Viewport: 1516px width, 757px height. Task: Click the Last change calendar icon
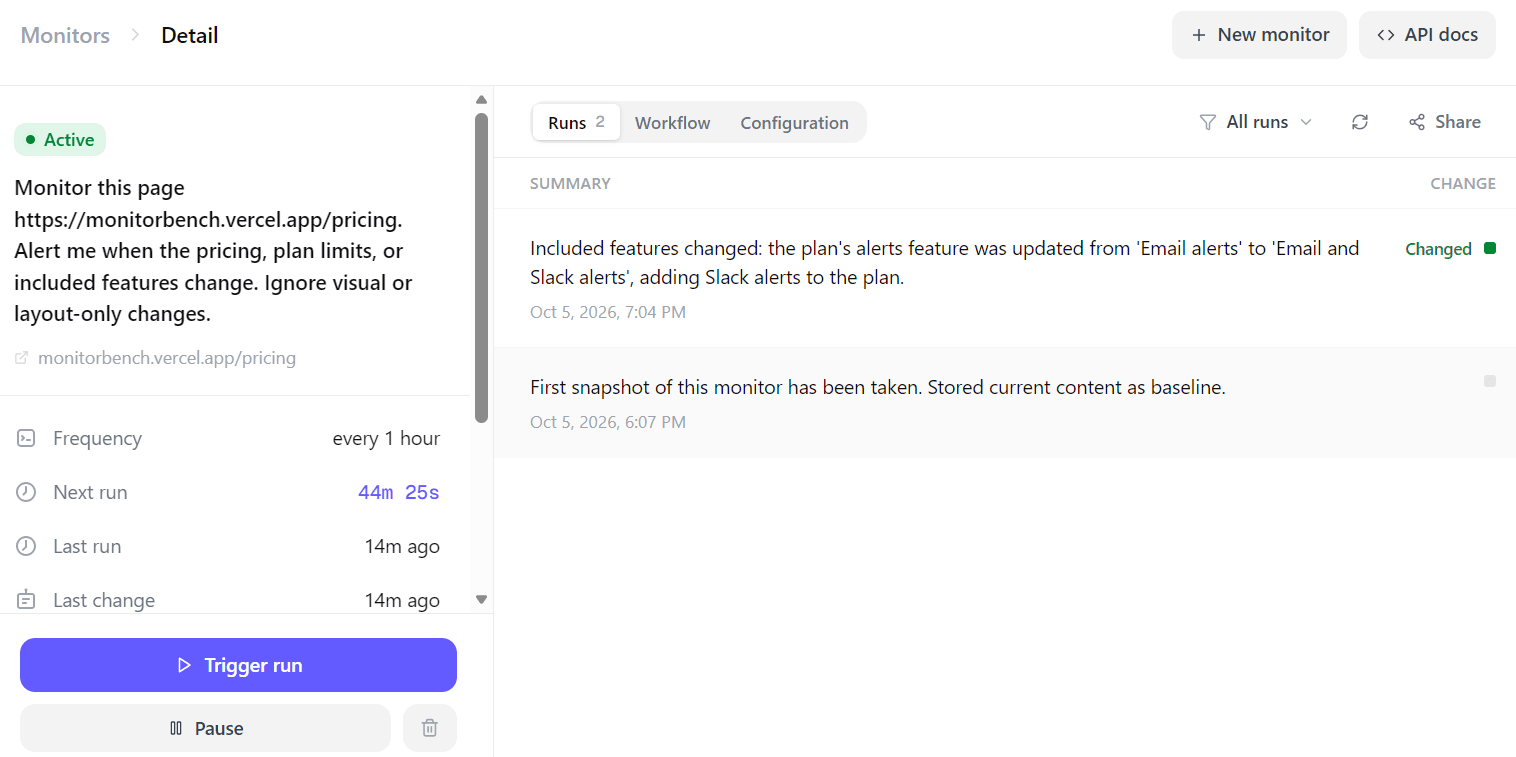(x=26, y=600)
